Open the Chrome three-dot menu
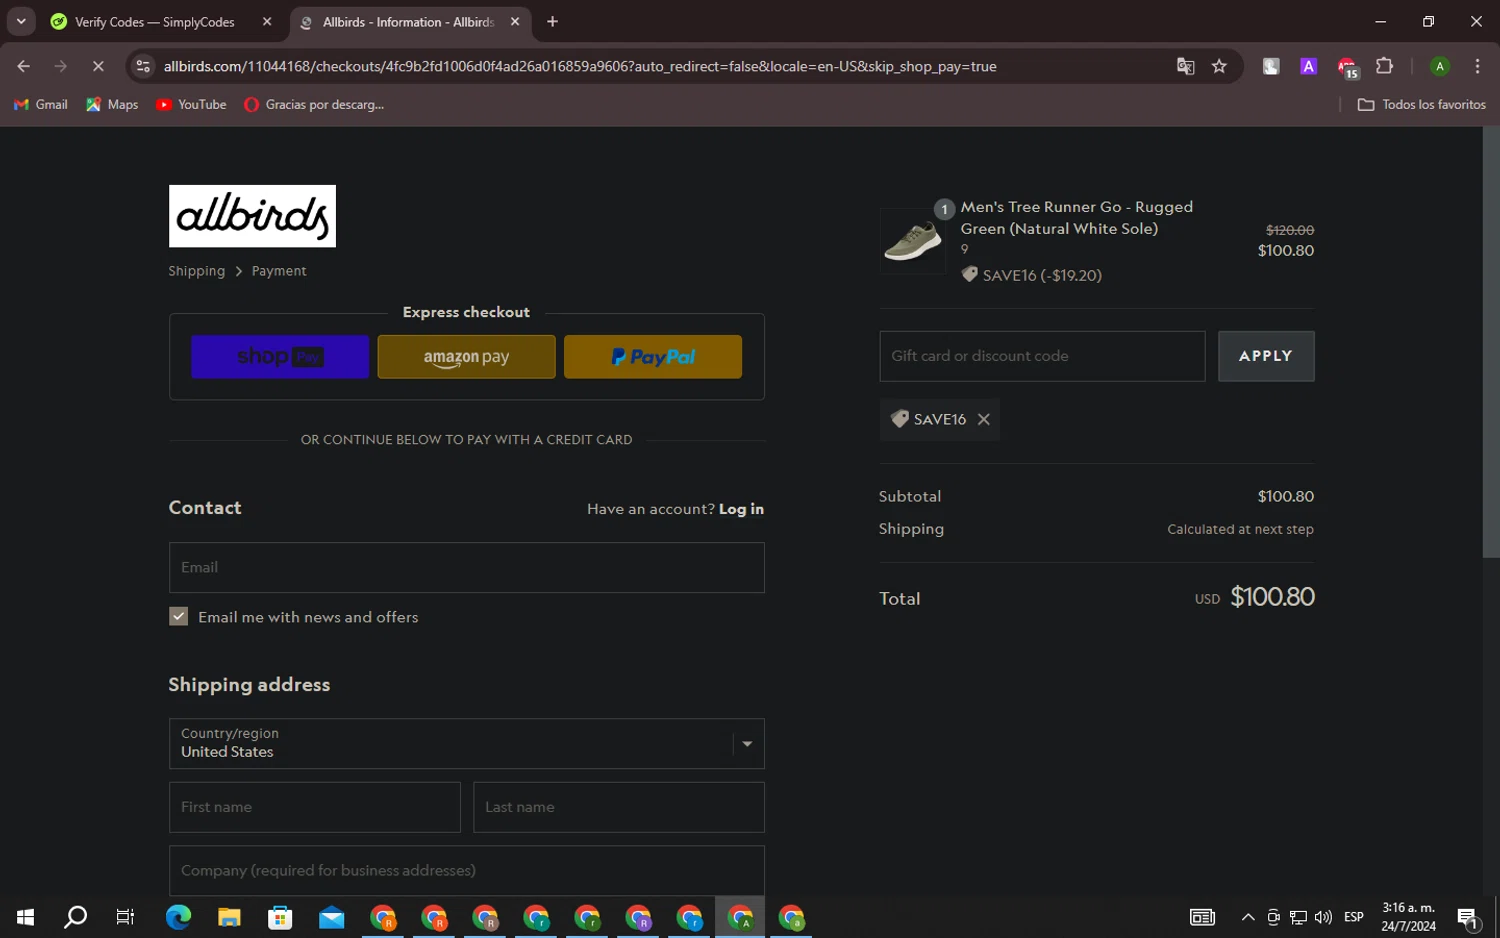Screen dimensions: 1500x938 1477,66
